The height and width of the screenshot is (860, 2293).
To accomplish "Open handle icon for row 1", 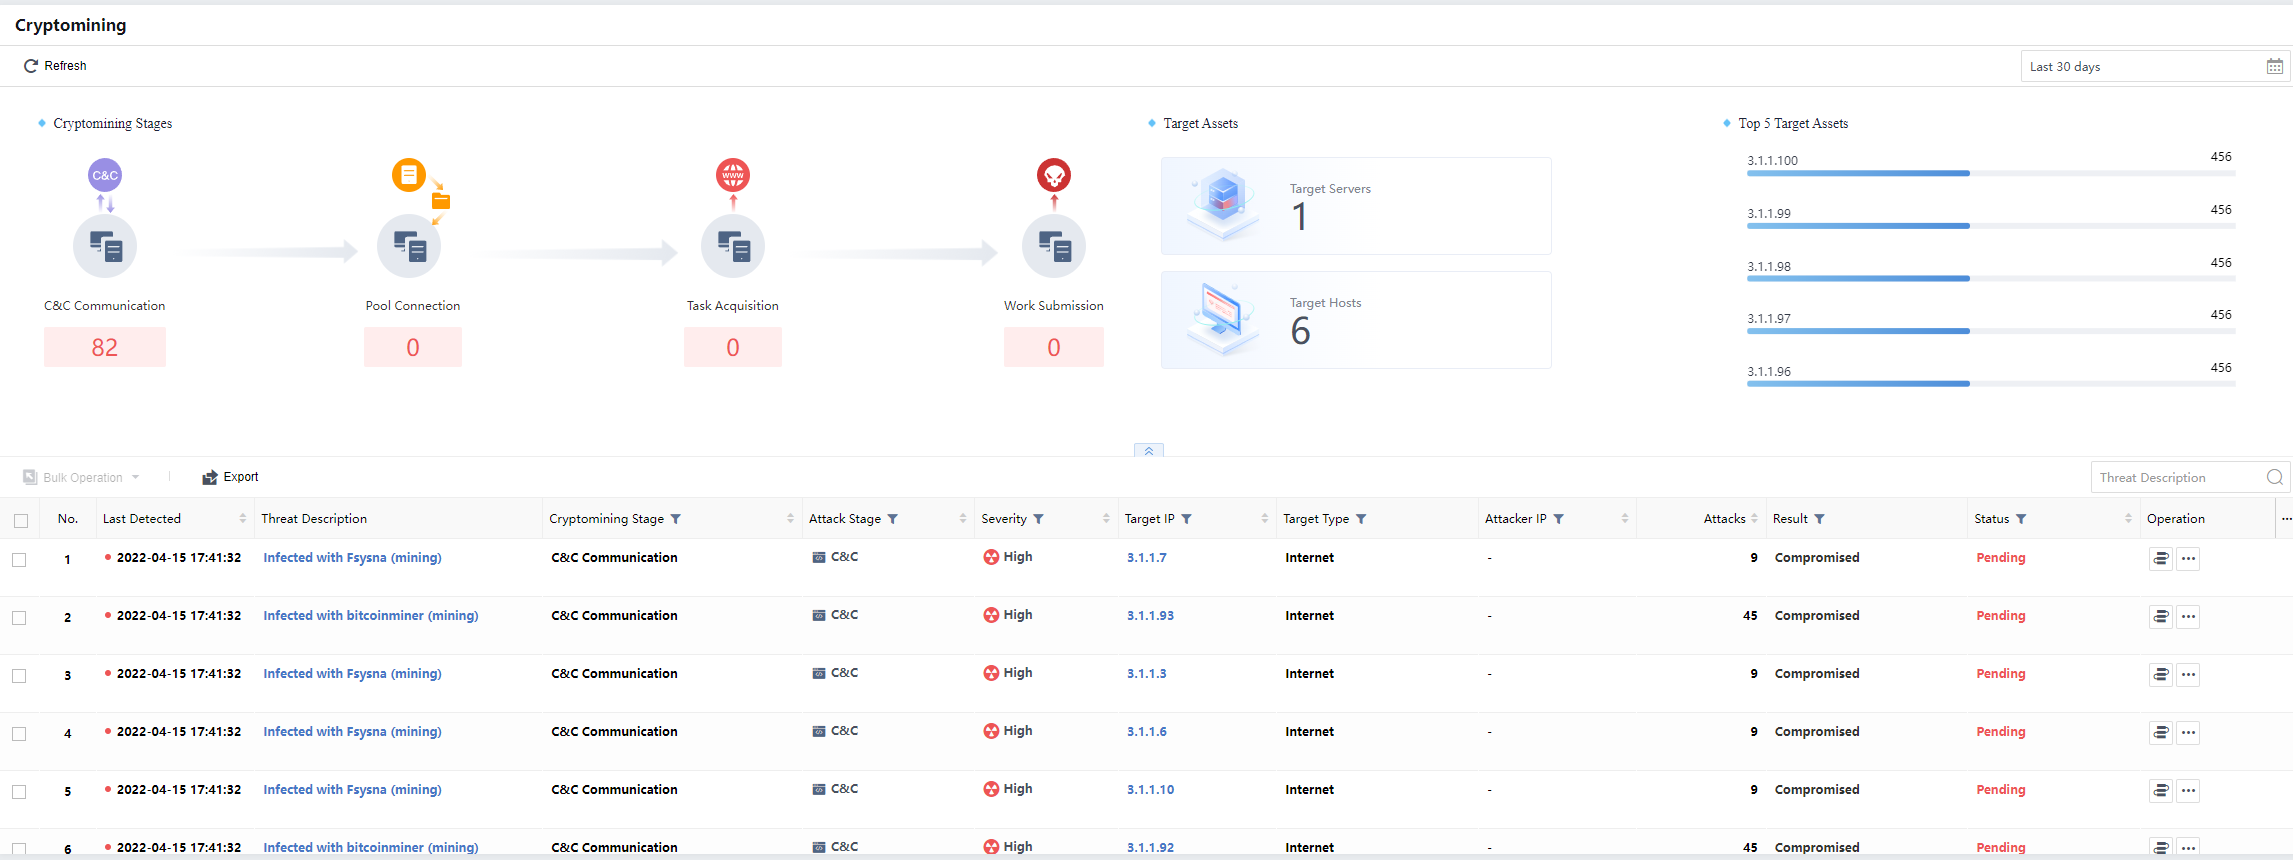I will [x=2160, y=559].
